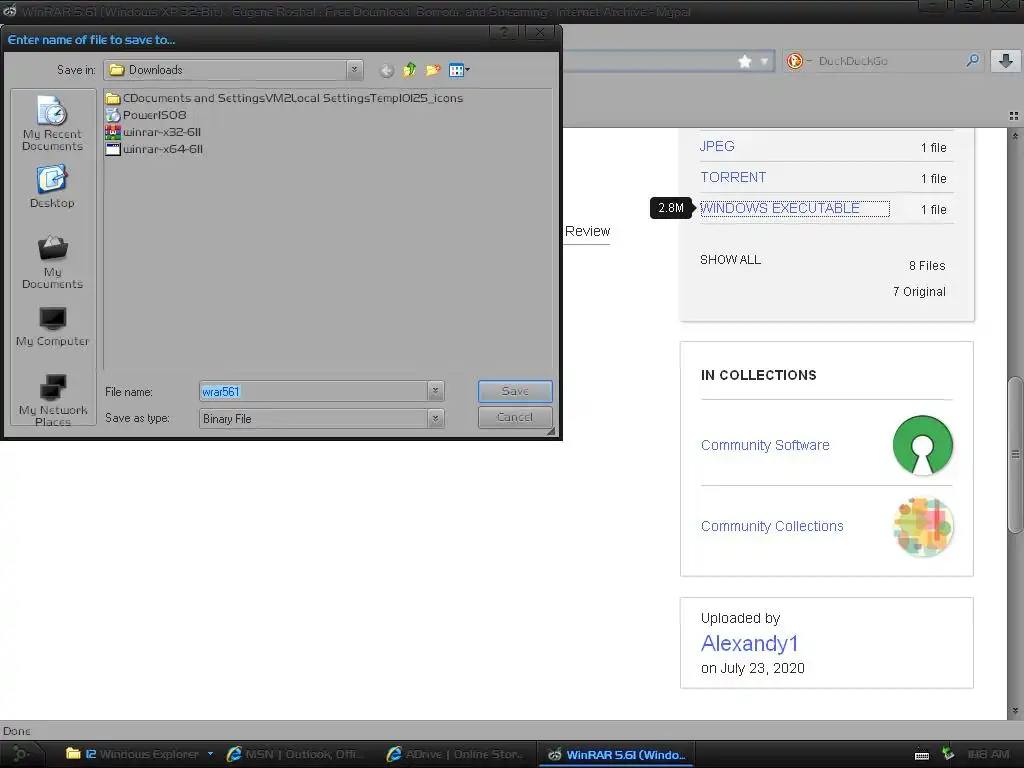Screen dimensions: 1024x768
Task: Click the '7 Original' count text
Action: pyautogui.click(x=920, y=292)
